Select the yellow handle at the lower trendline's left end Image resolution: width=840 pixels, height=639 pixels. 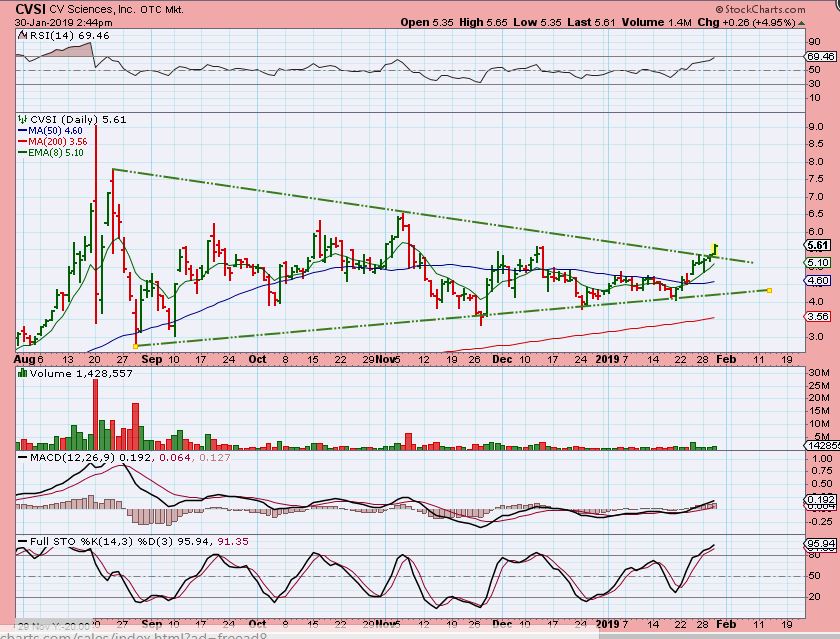[135, 347]
